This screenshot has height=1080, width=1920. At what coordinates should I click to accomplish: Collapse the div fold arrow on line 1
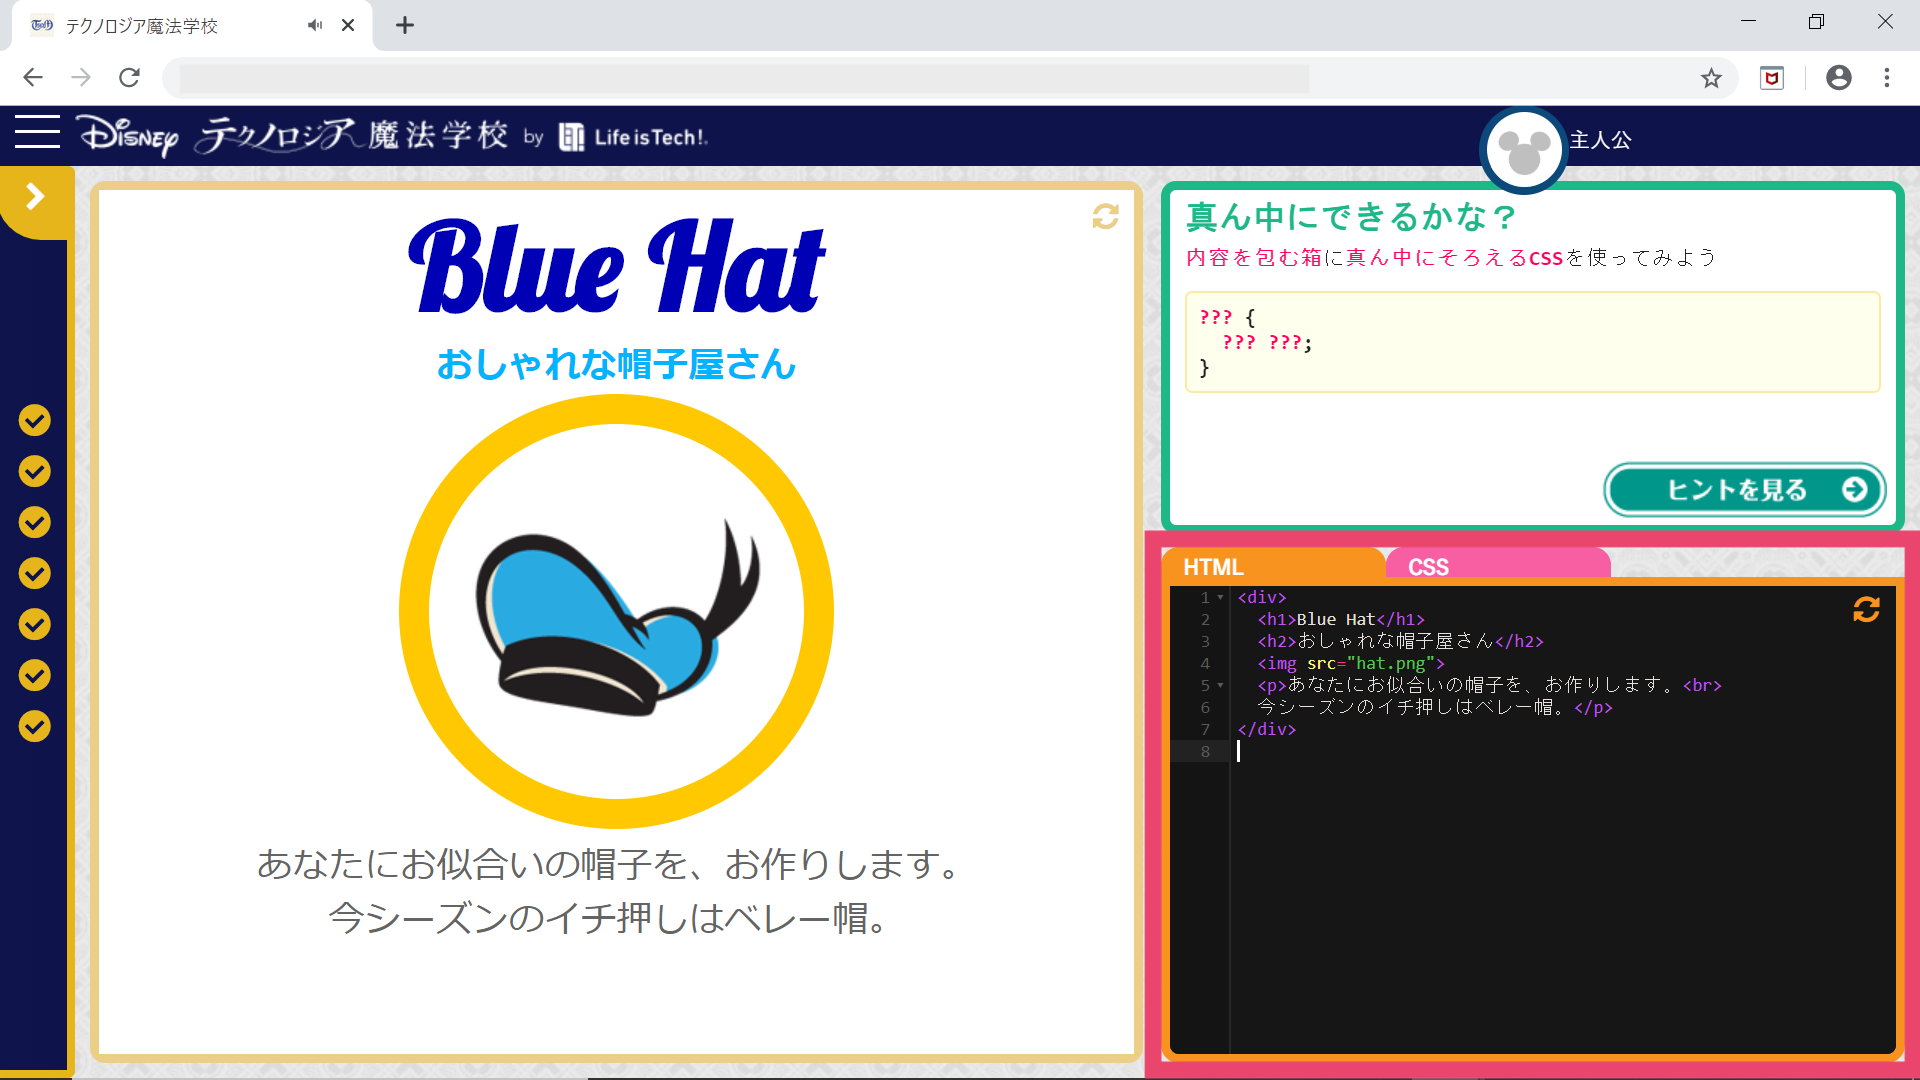tap(1220, 597)
